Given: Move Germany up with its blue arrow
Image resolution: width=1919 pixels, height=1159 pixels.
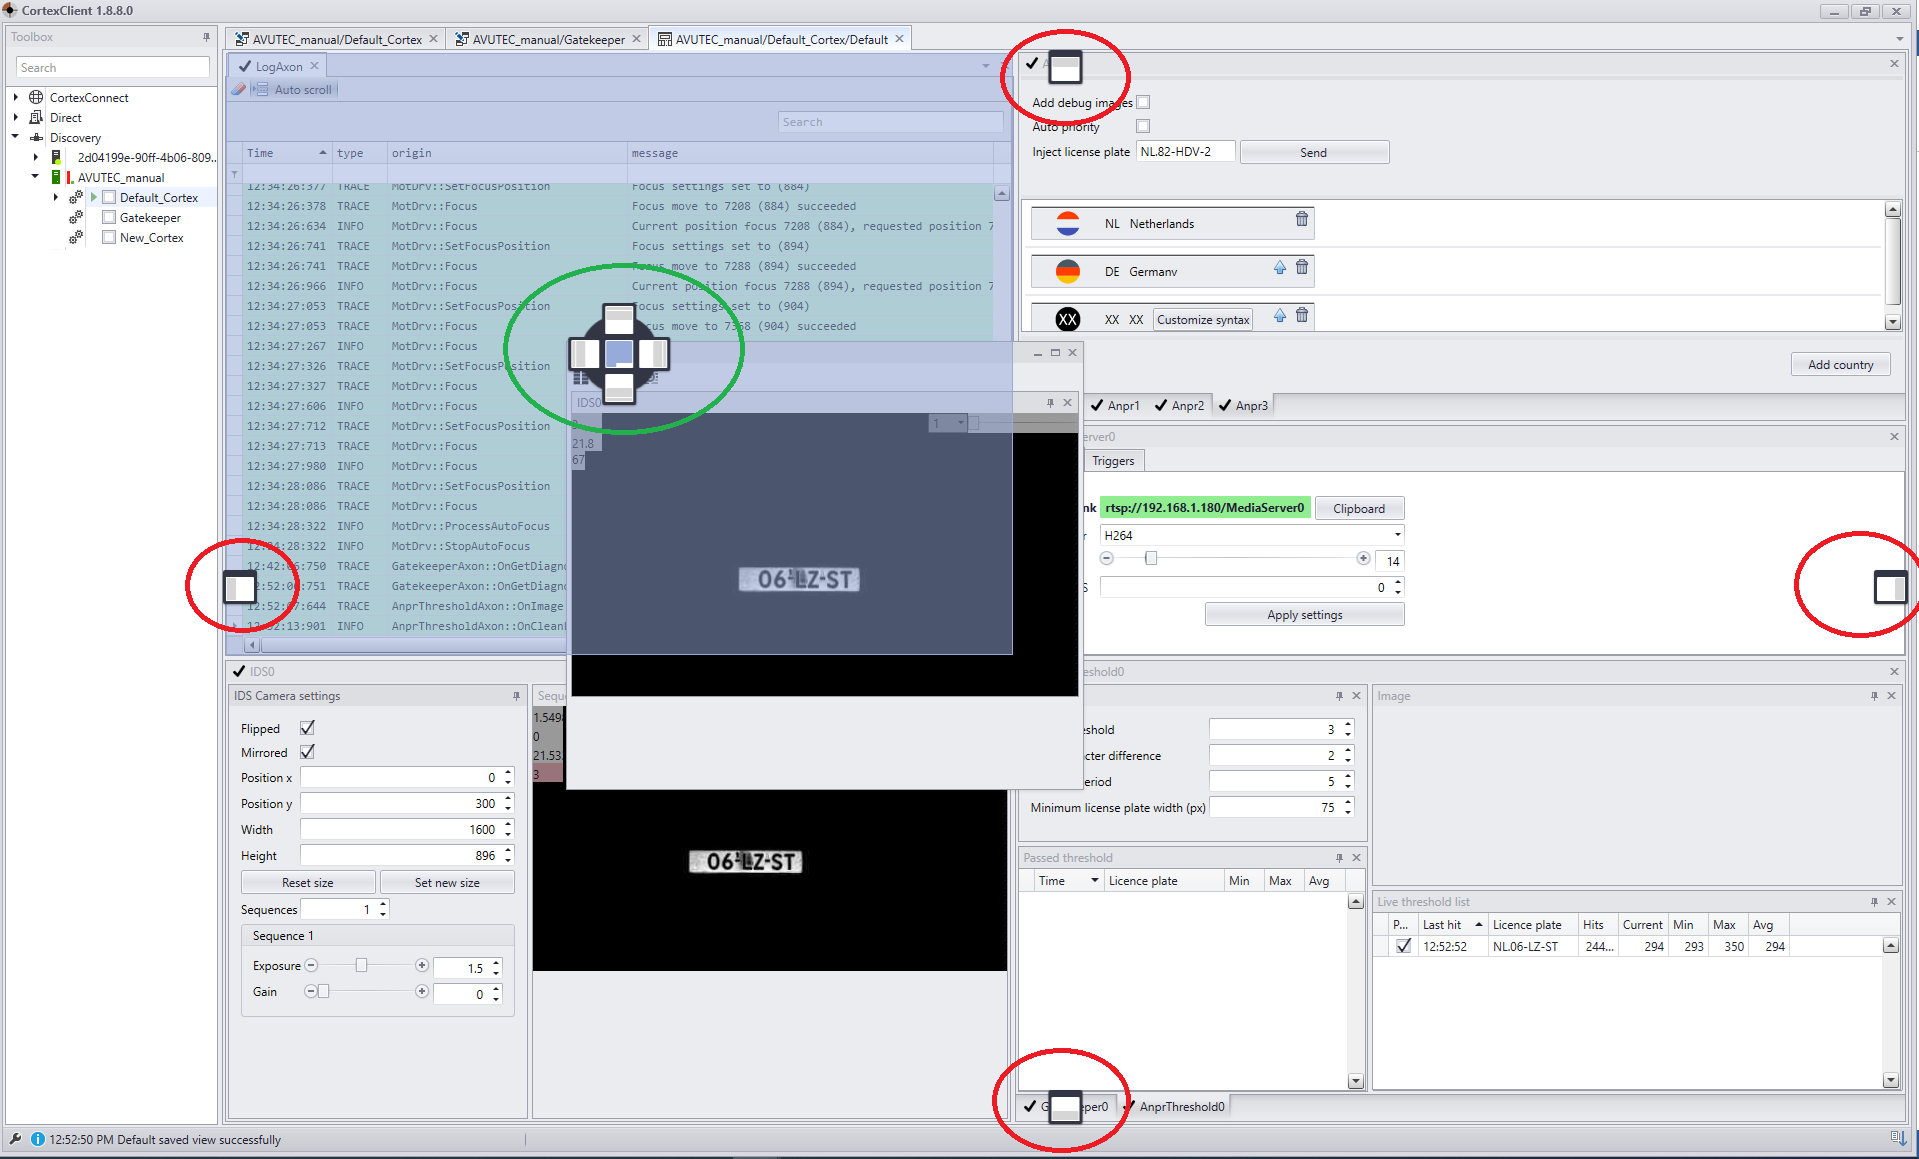Looking at the screenshot, I should (1280, 267).
